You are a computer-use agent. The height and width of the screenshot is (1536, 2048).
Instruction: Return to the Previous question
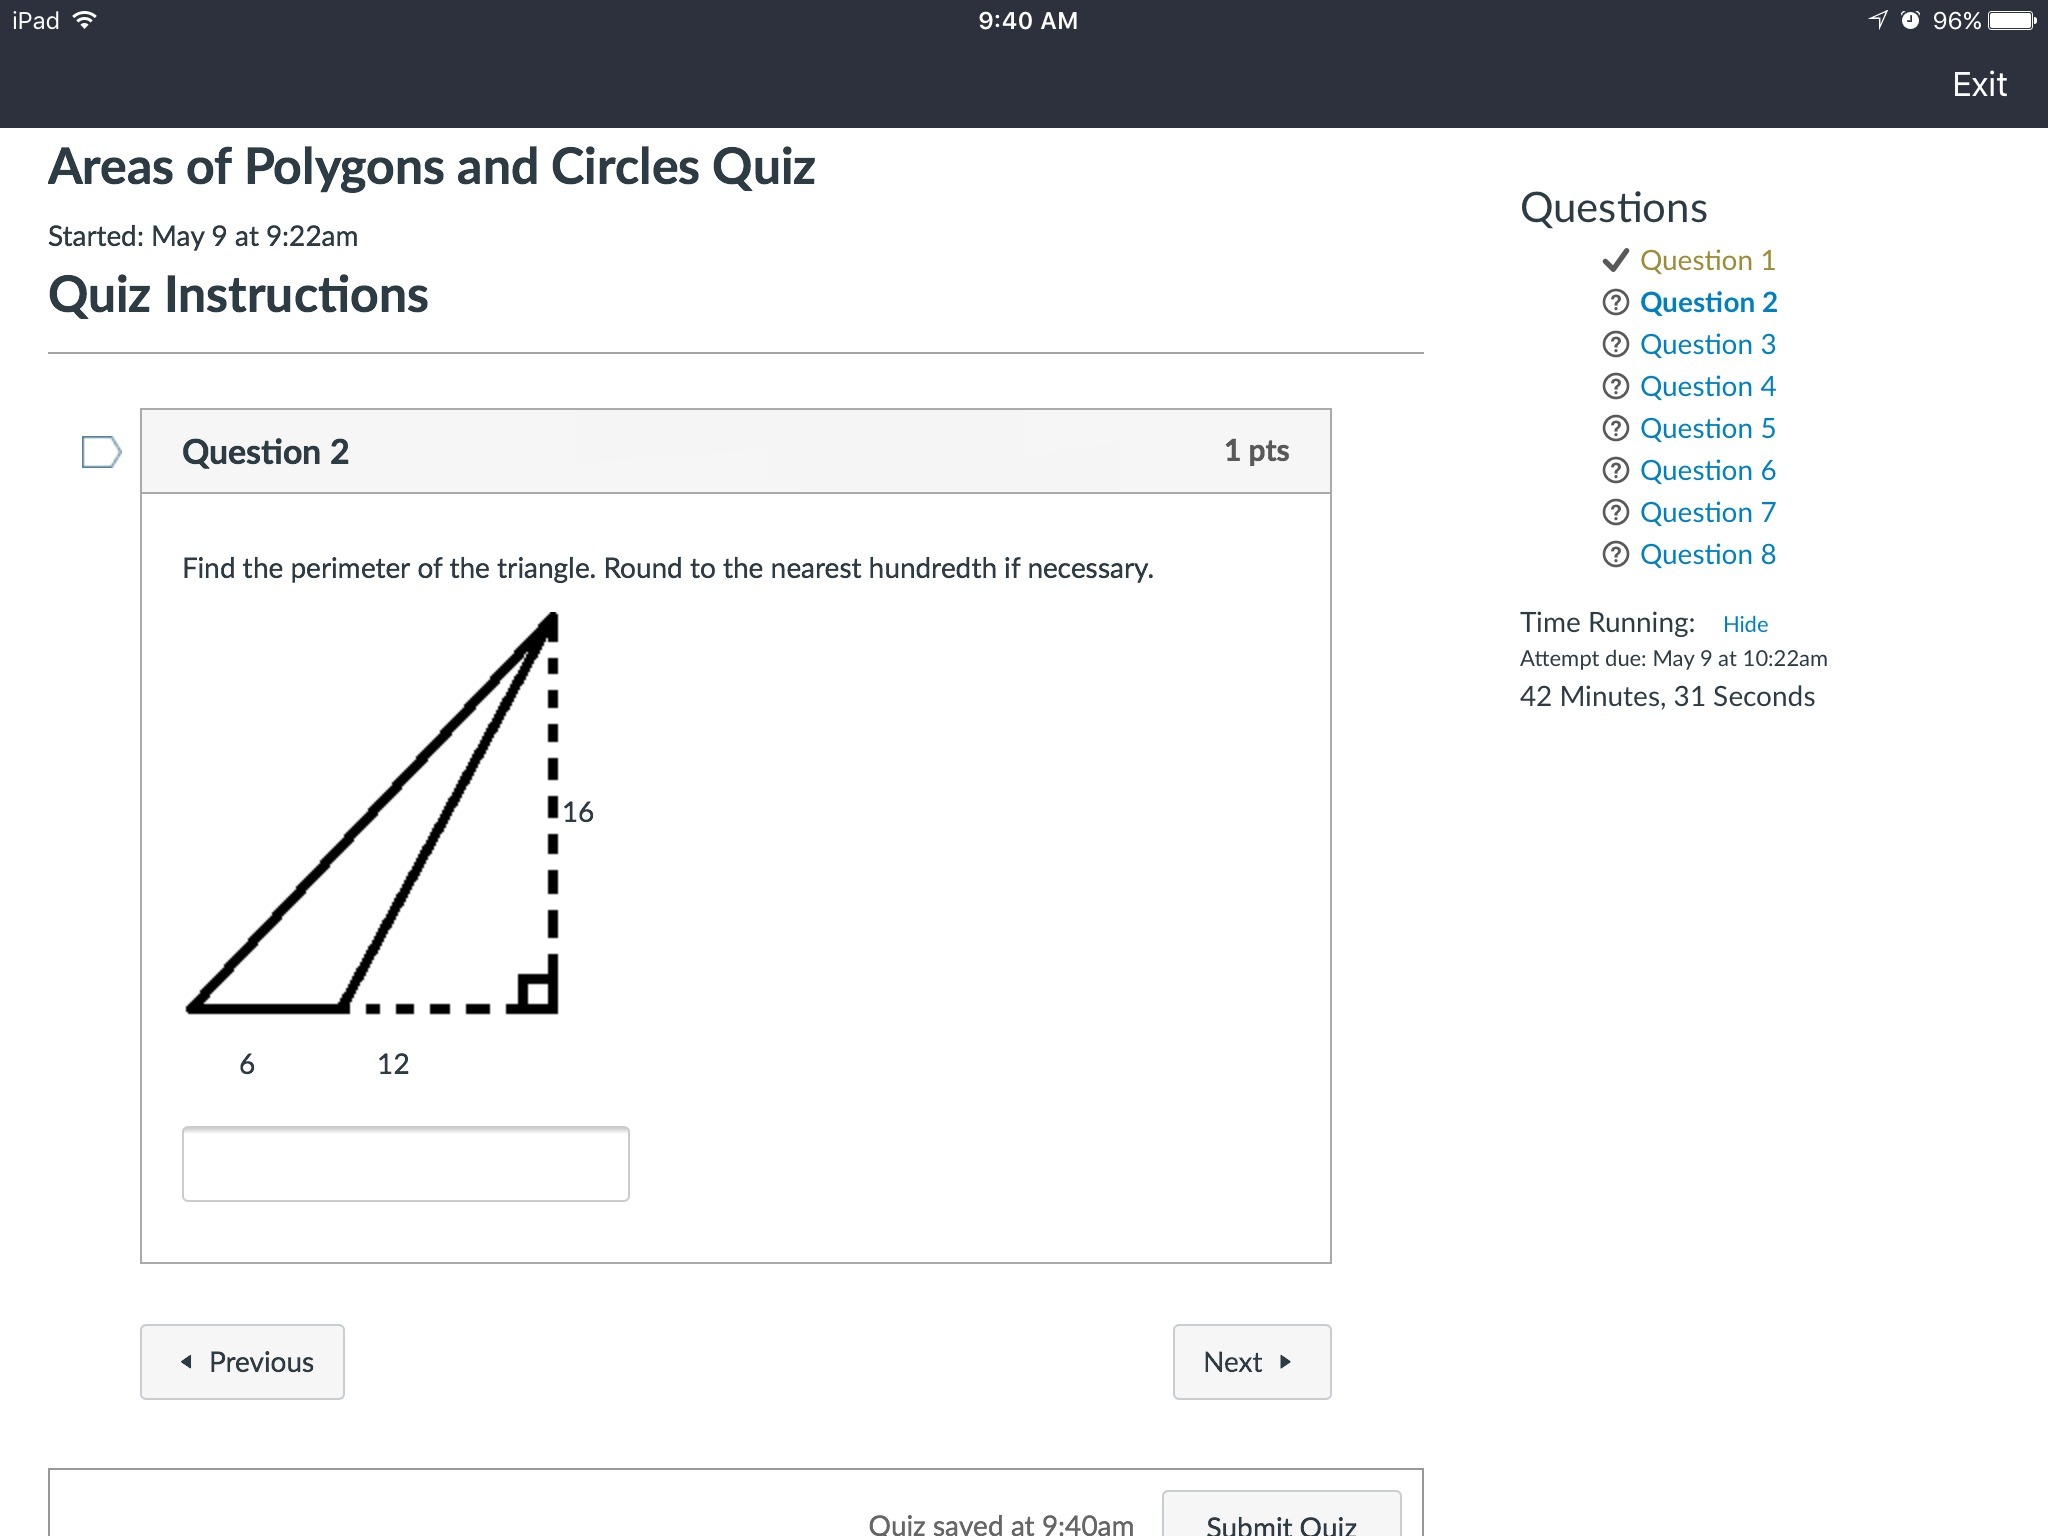point(242,1362)
